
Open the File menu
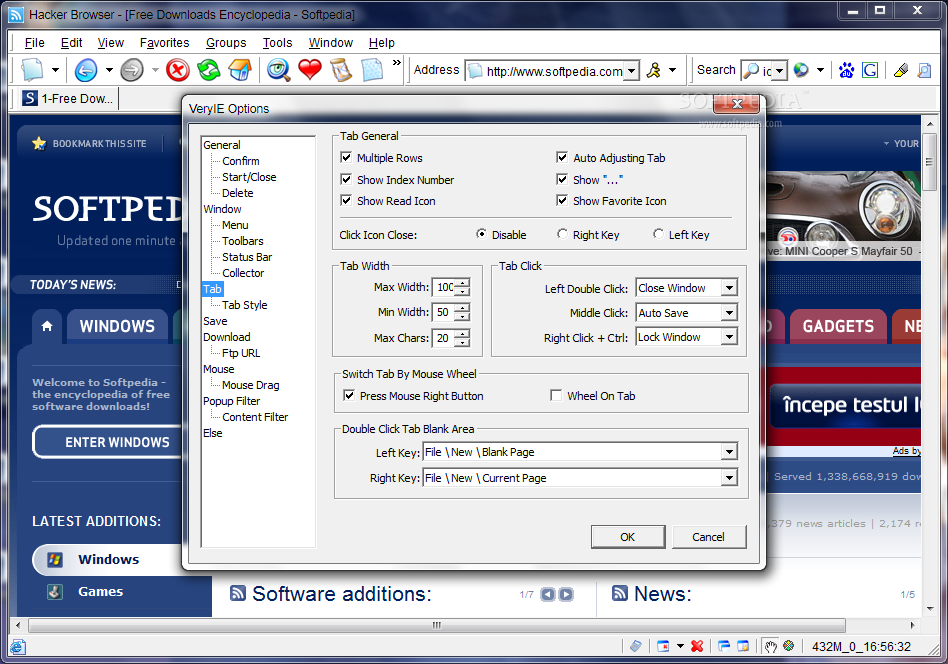click(x=34, y=43)
